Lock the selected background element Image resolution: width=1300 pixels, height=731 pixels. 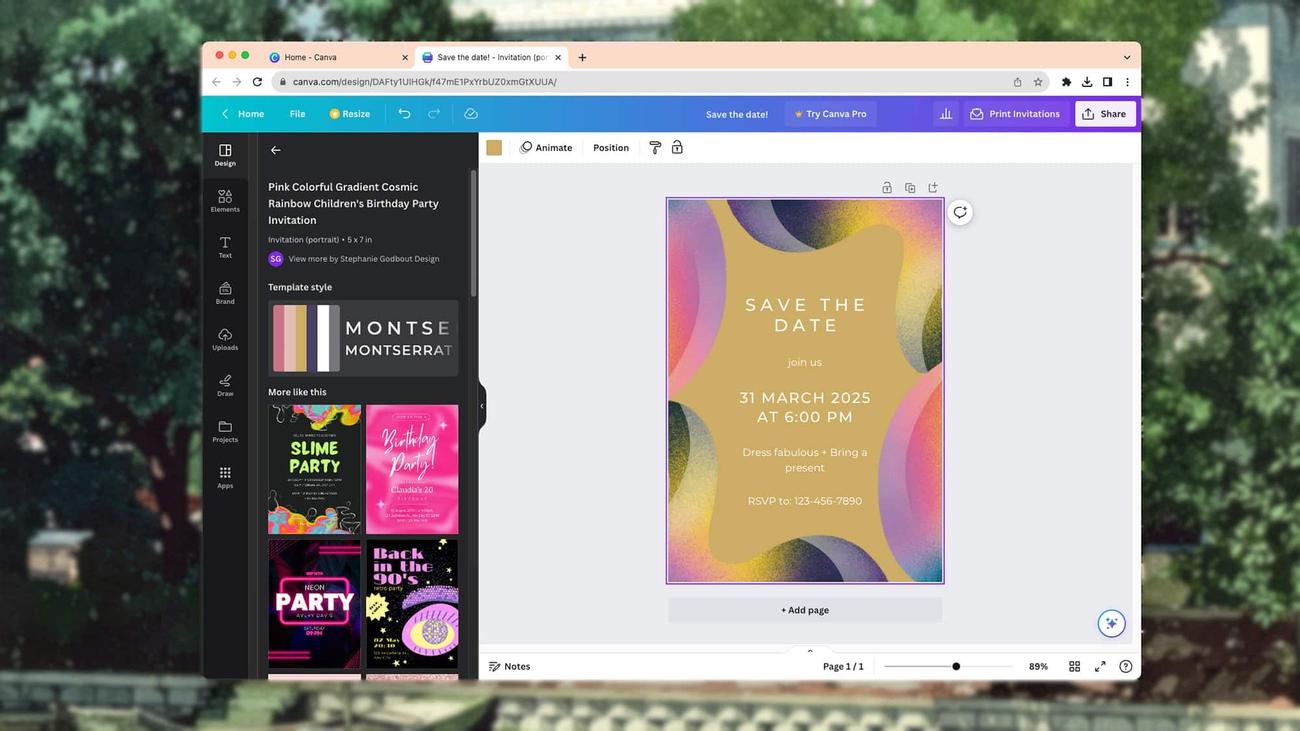[x=678, y=147]
